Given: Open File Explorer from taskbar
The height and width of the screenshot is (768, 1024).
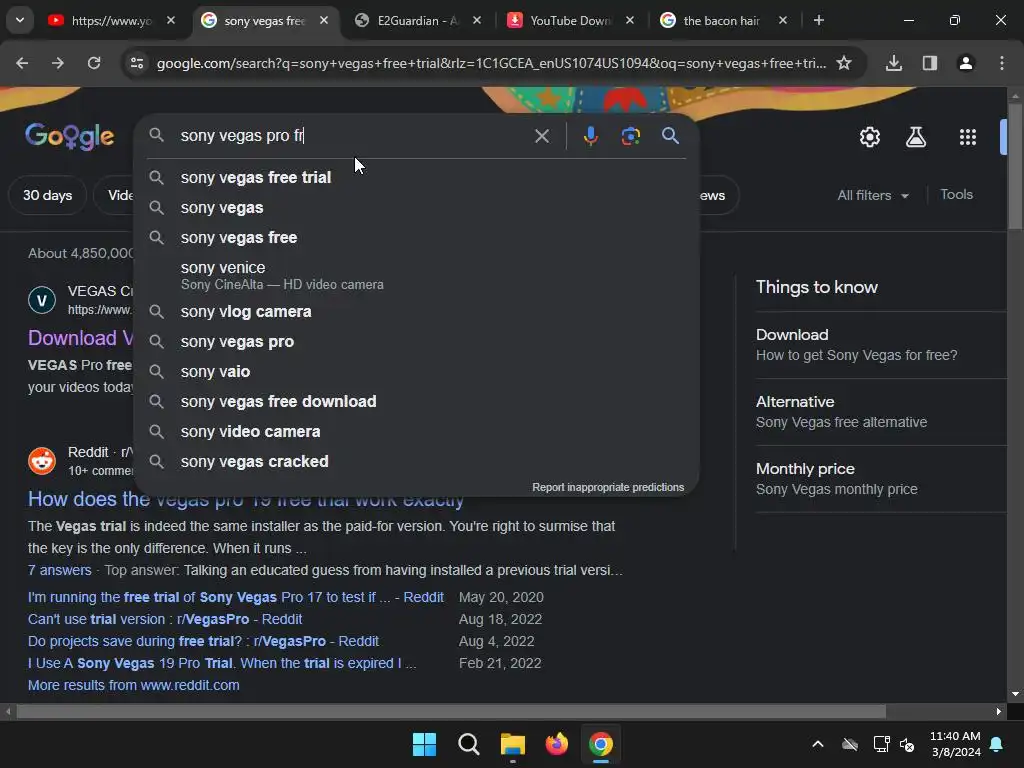Looking at the screenshot, I should click(513, 744).
